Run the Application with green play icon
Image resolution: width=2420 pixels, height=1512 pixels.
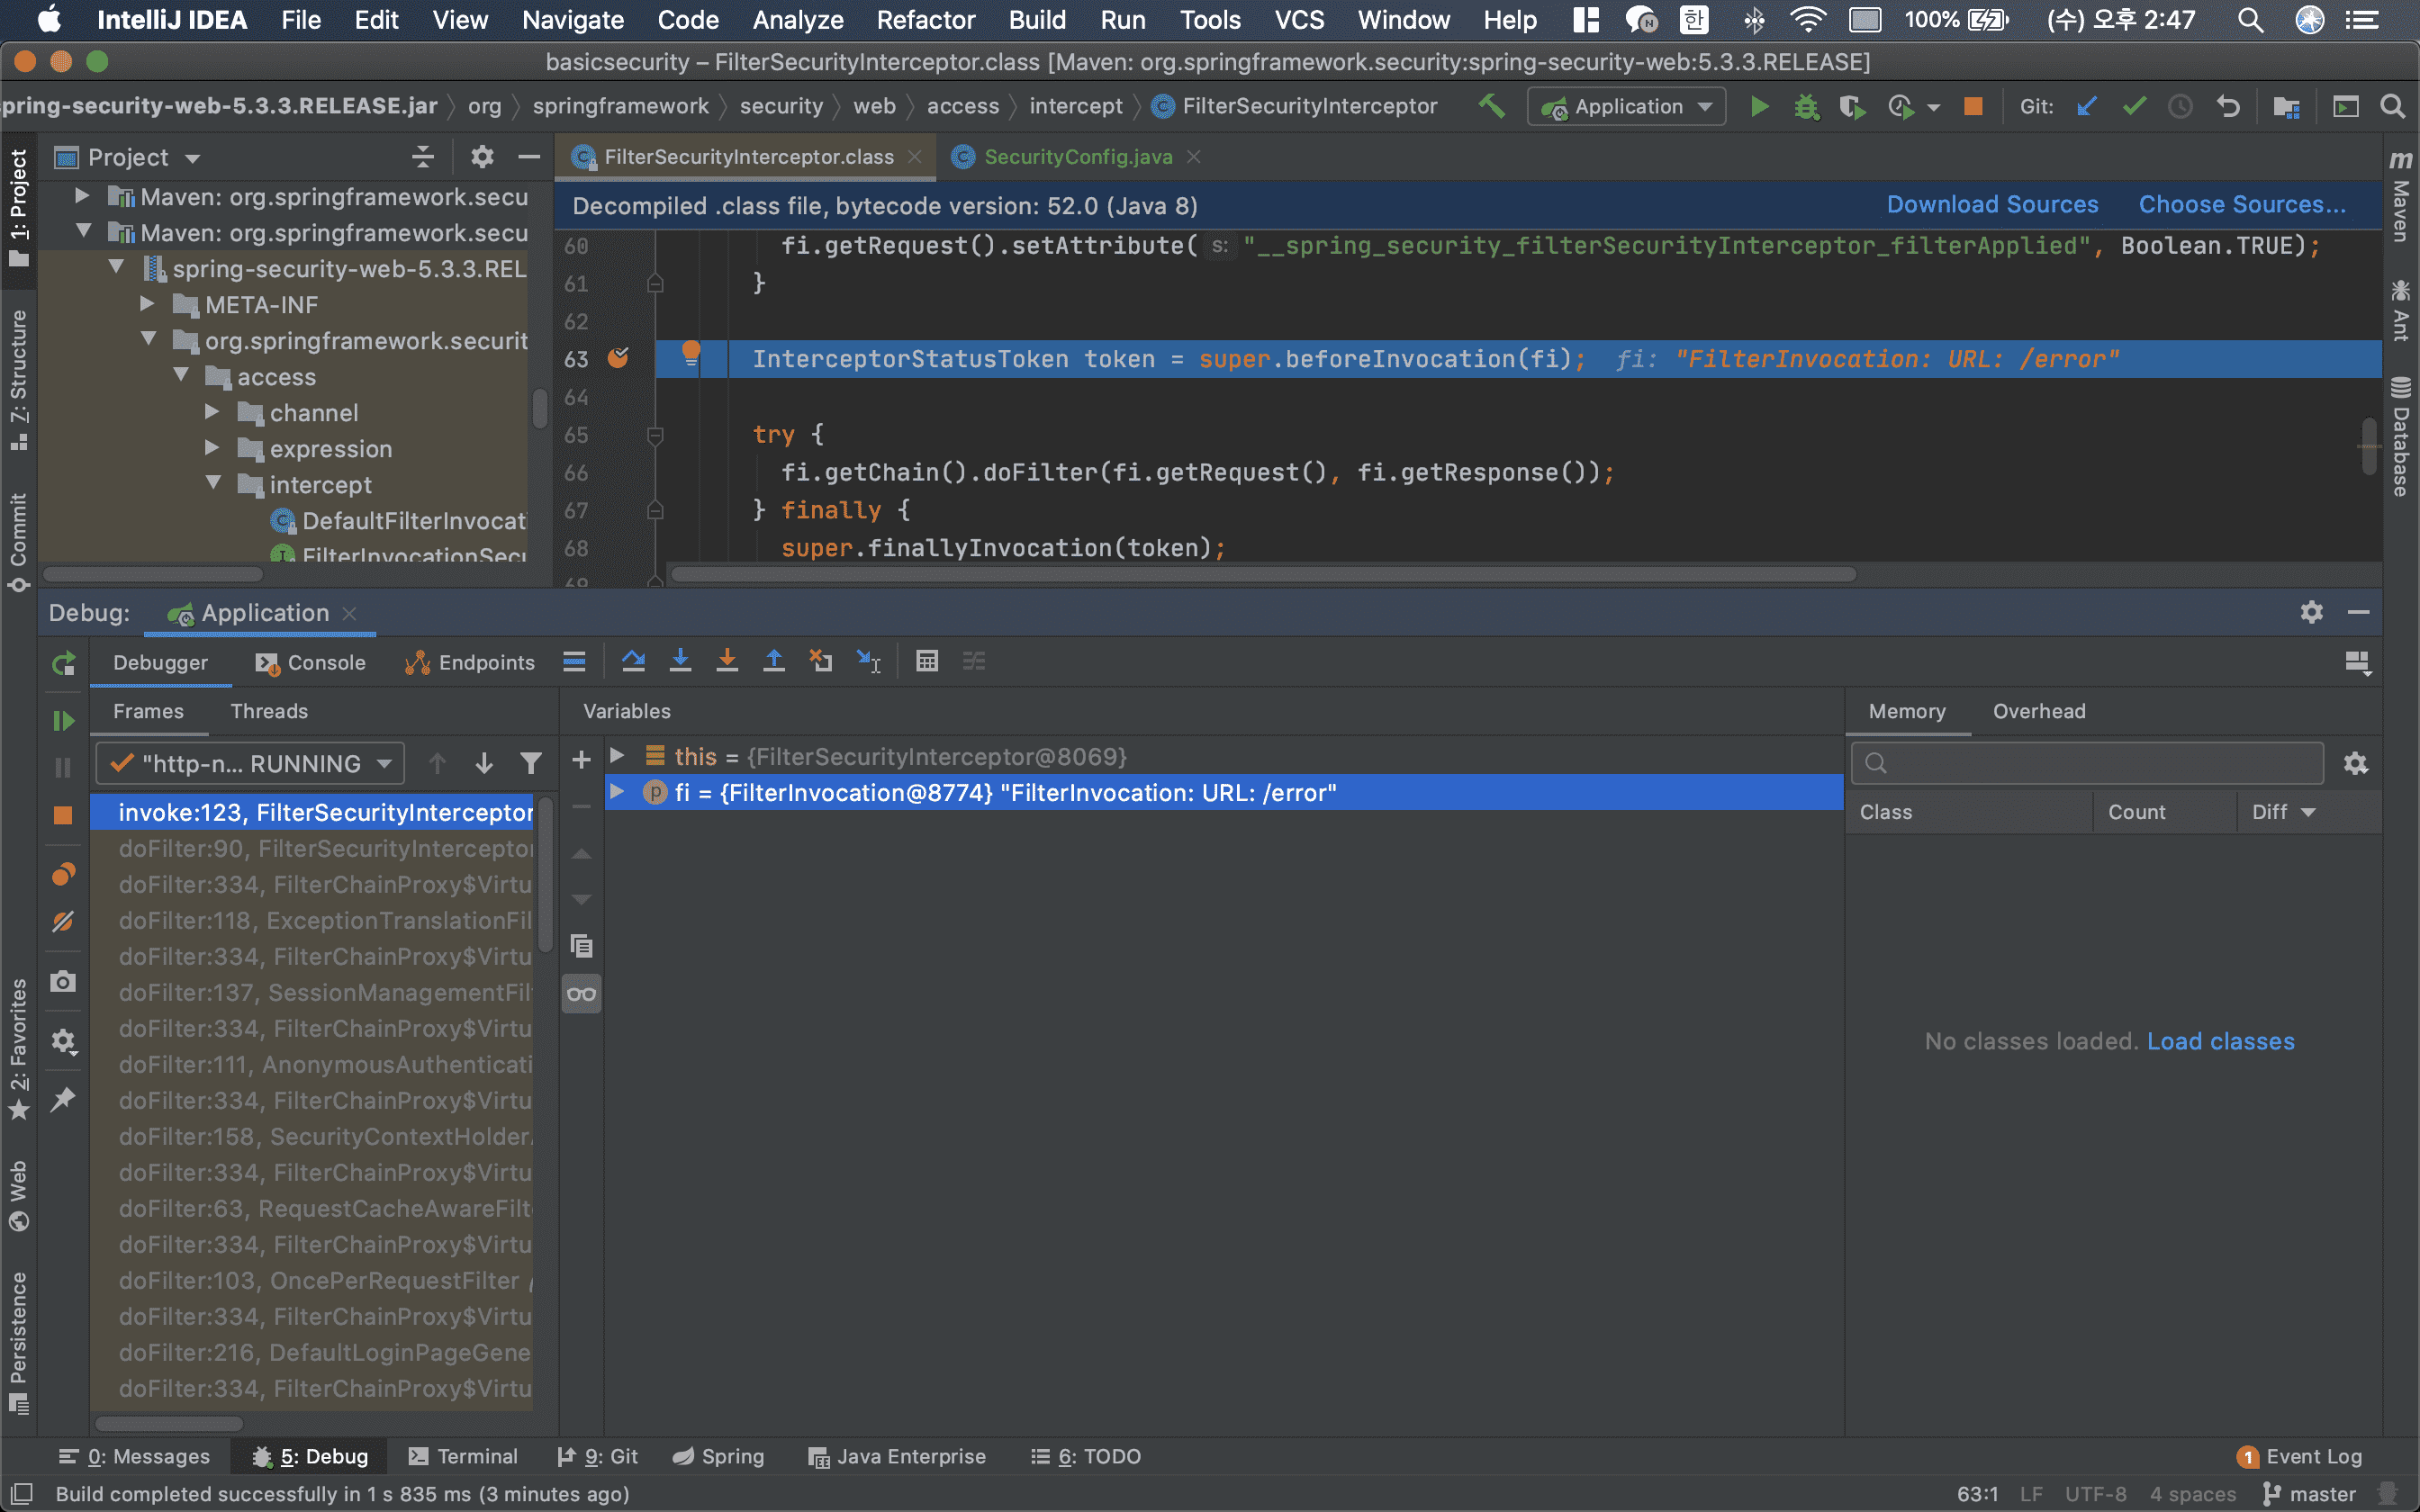1759,106
